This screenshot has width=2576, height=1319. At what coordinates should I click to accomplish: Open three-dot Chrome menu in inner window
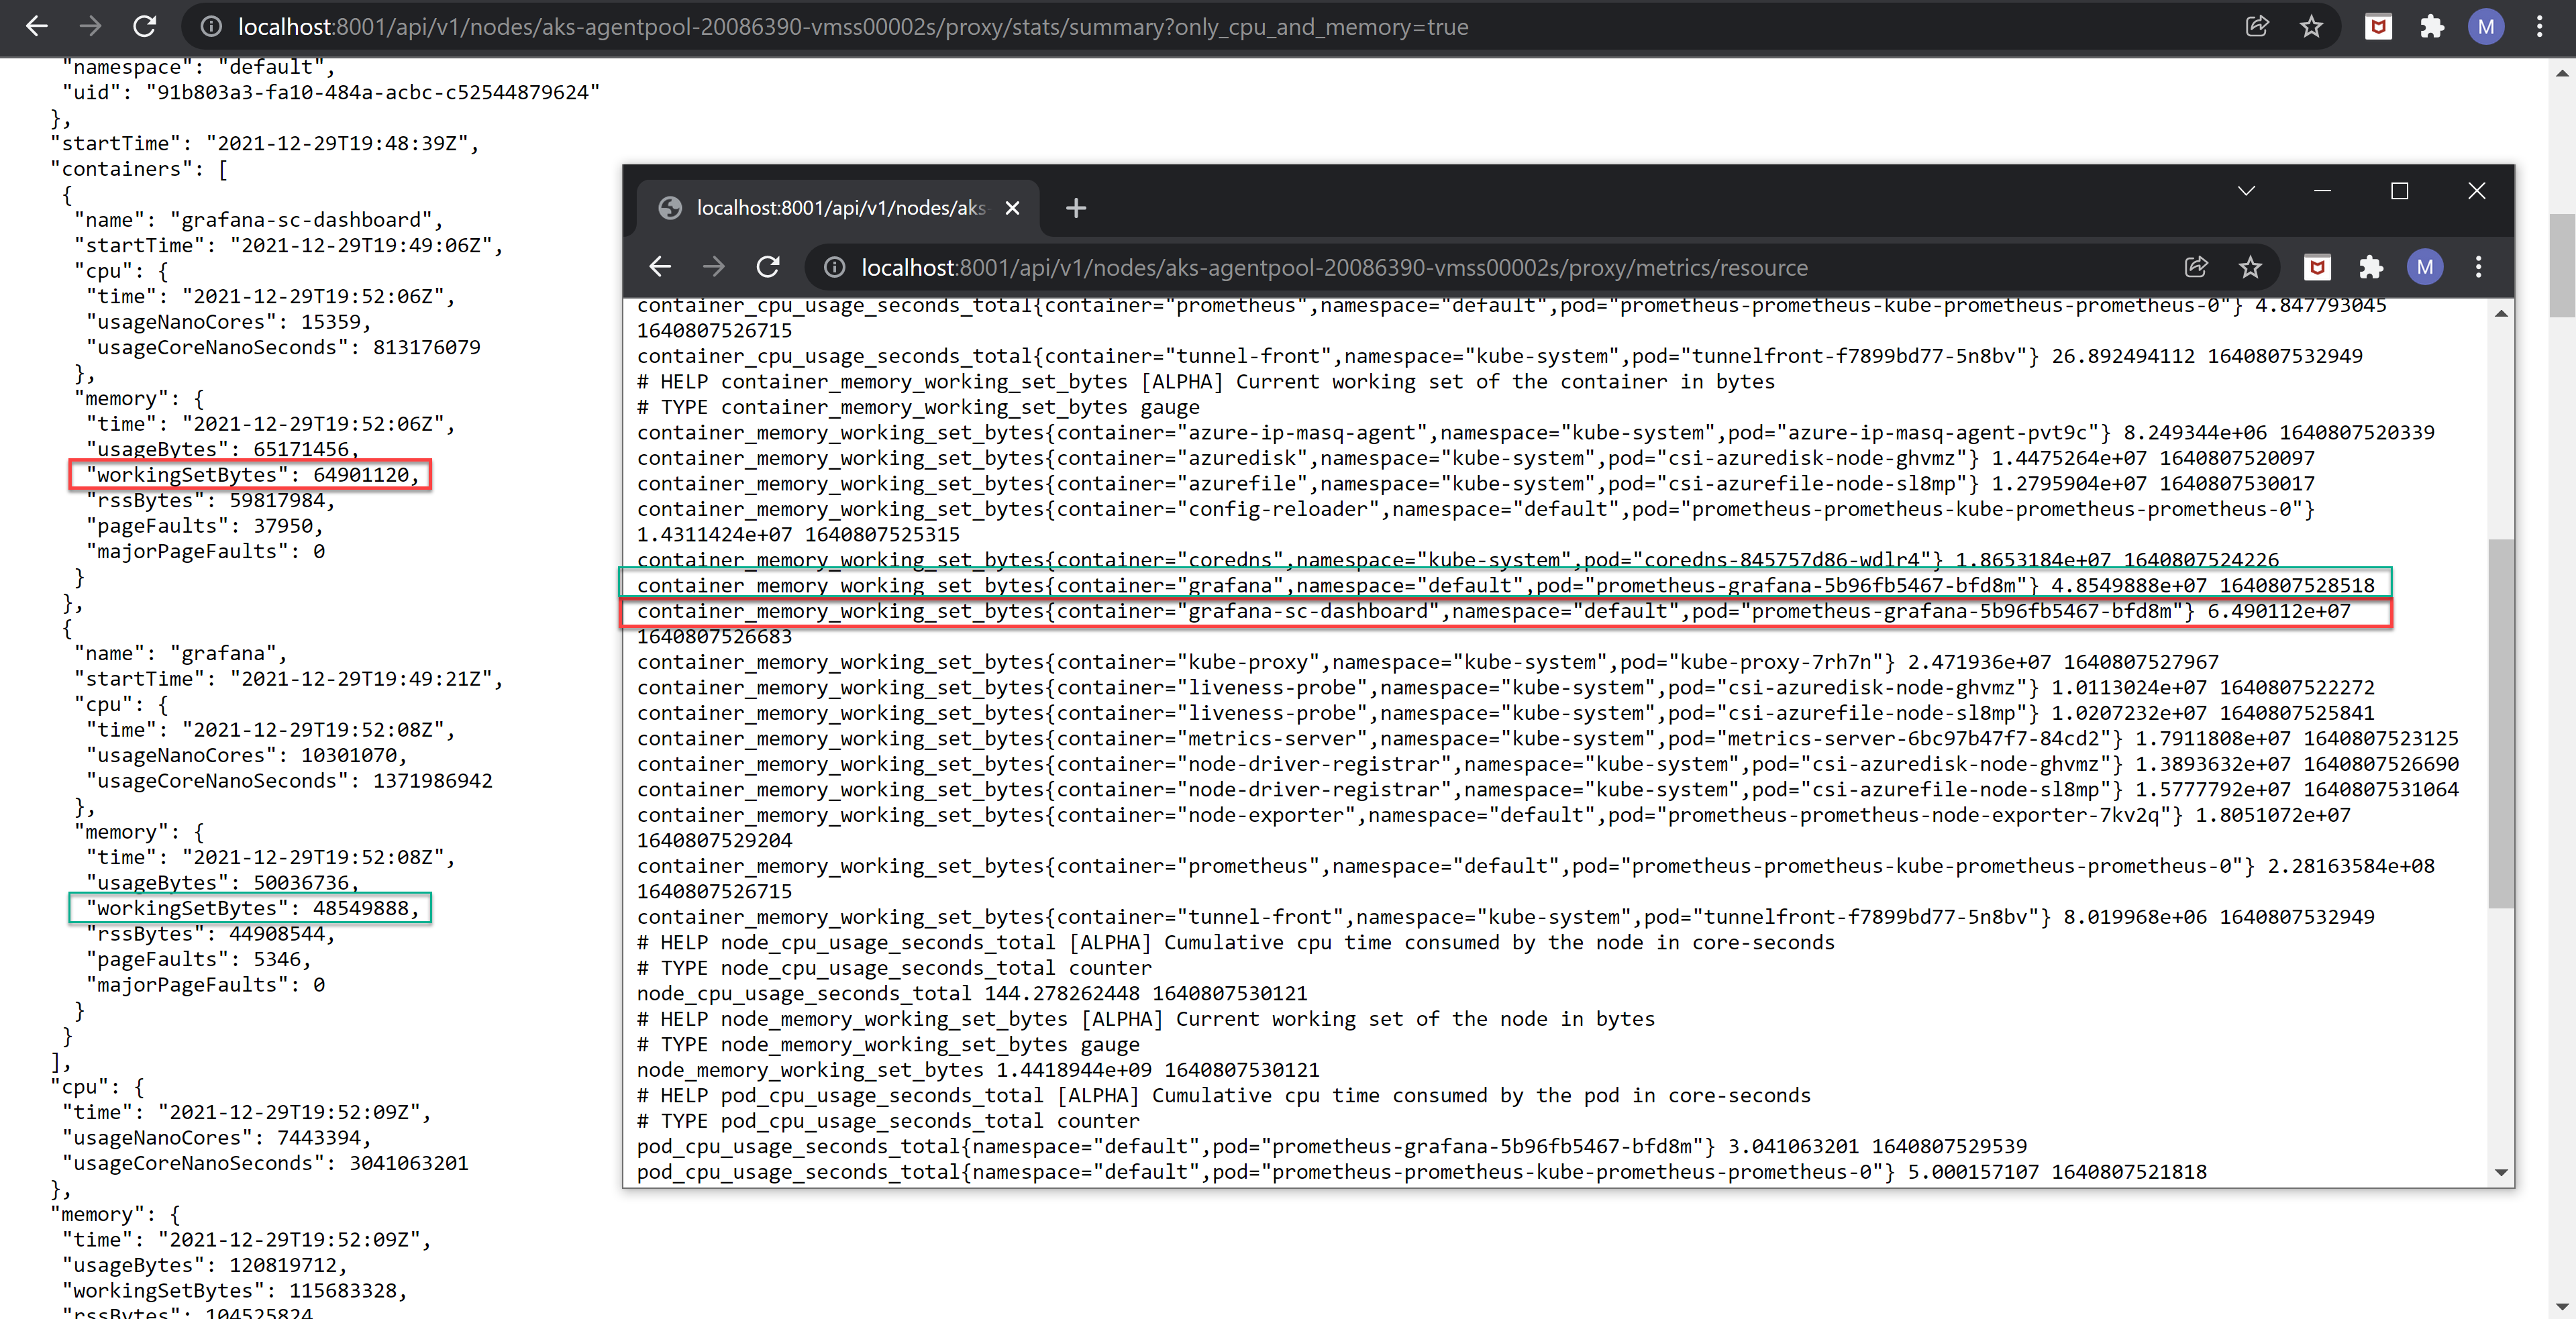(2478, 267)
